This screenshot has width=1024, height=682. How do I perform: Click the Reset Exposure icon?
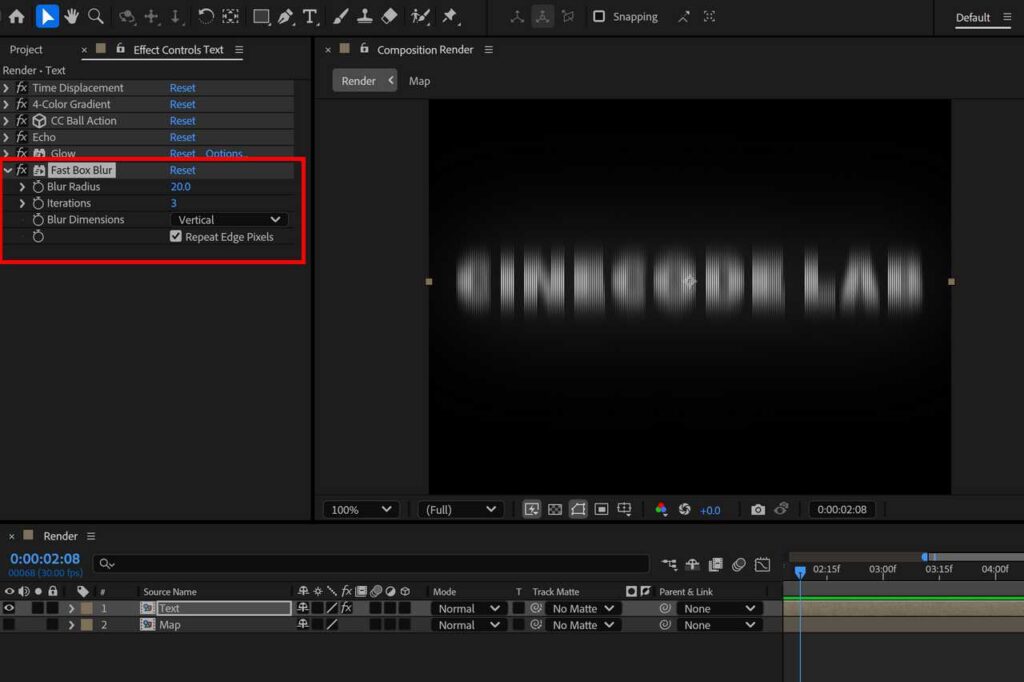pyautogui.click(x=684, y=510)
